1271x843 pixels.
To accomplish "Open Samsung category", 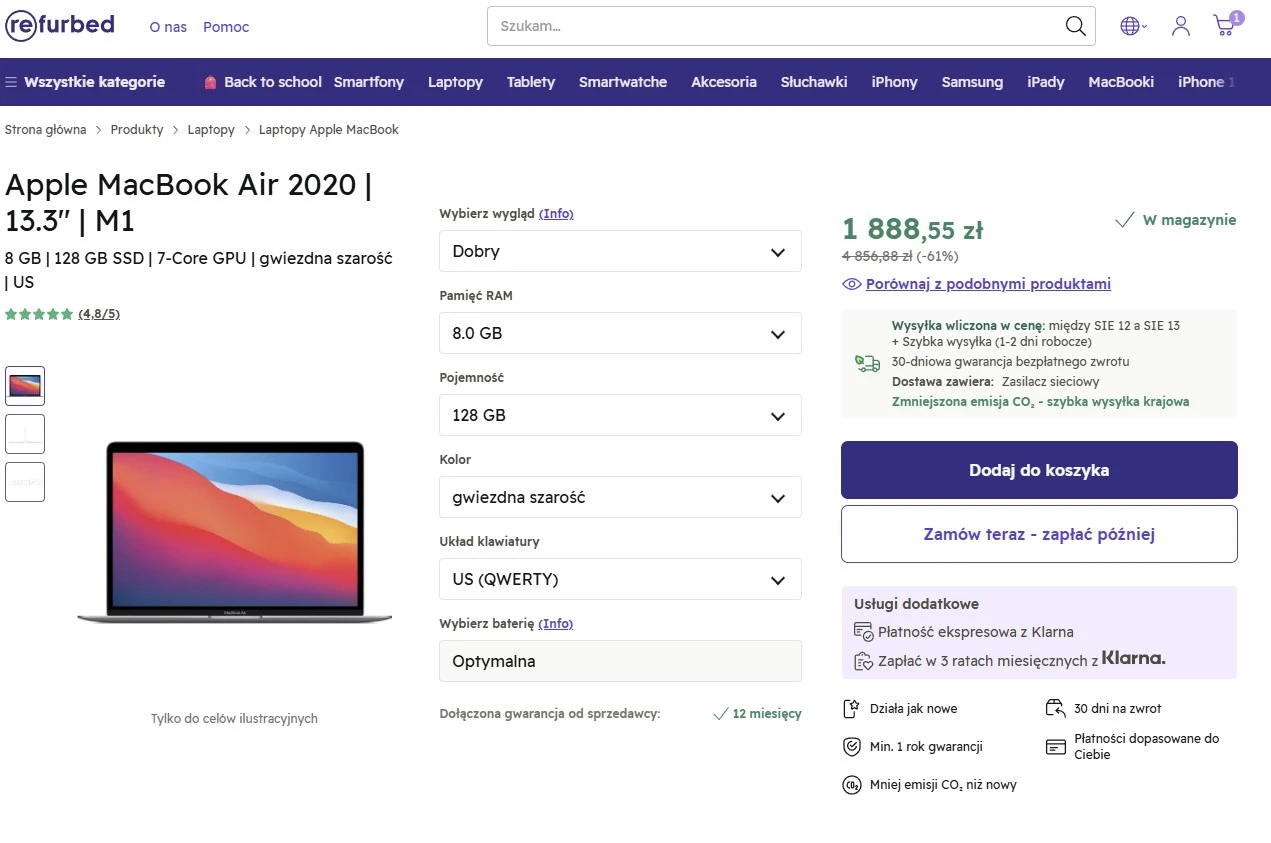I will pos(972,82).
